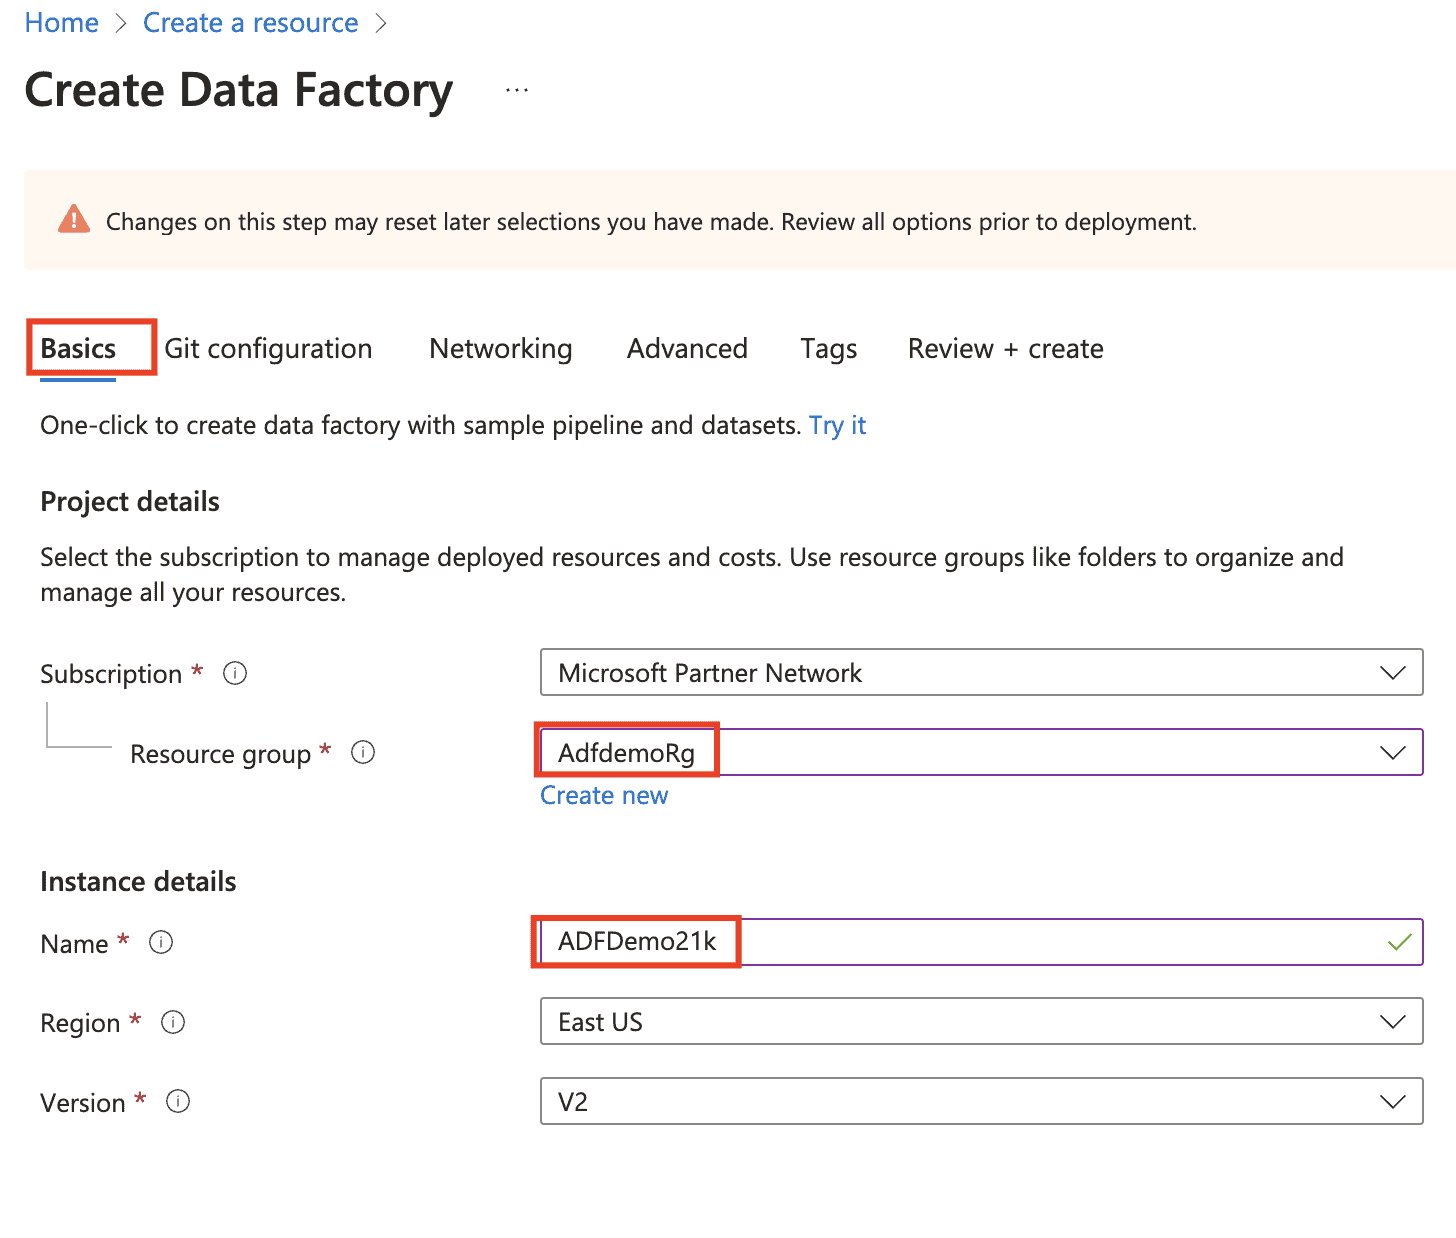
Task: Expand the Region dropdown showing East US
Action: click(980, 1022)
